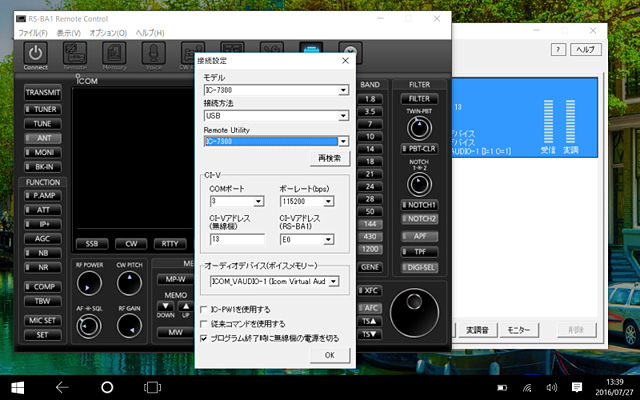Click the モニター button
The height and width of the screenshot is (400, 640).
(x=519, y=330)
